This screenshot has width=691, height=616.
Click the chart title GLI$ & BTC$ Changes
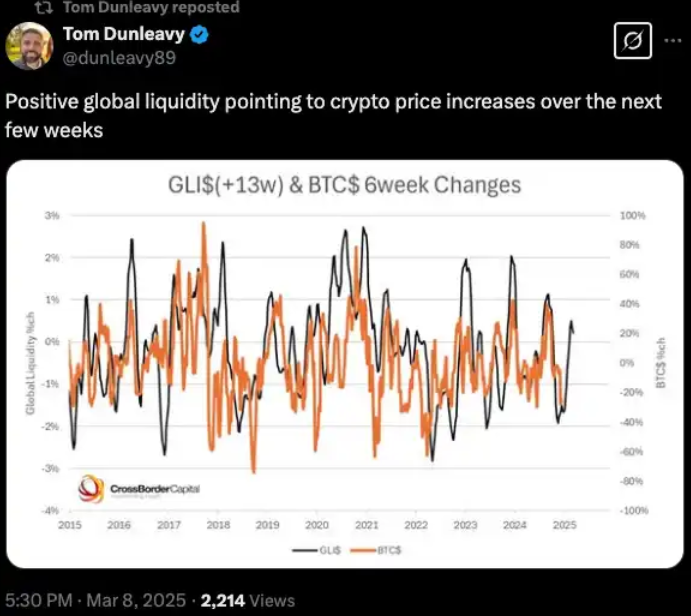click(x=345, y=185)
